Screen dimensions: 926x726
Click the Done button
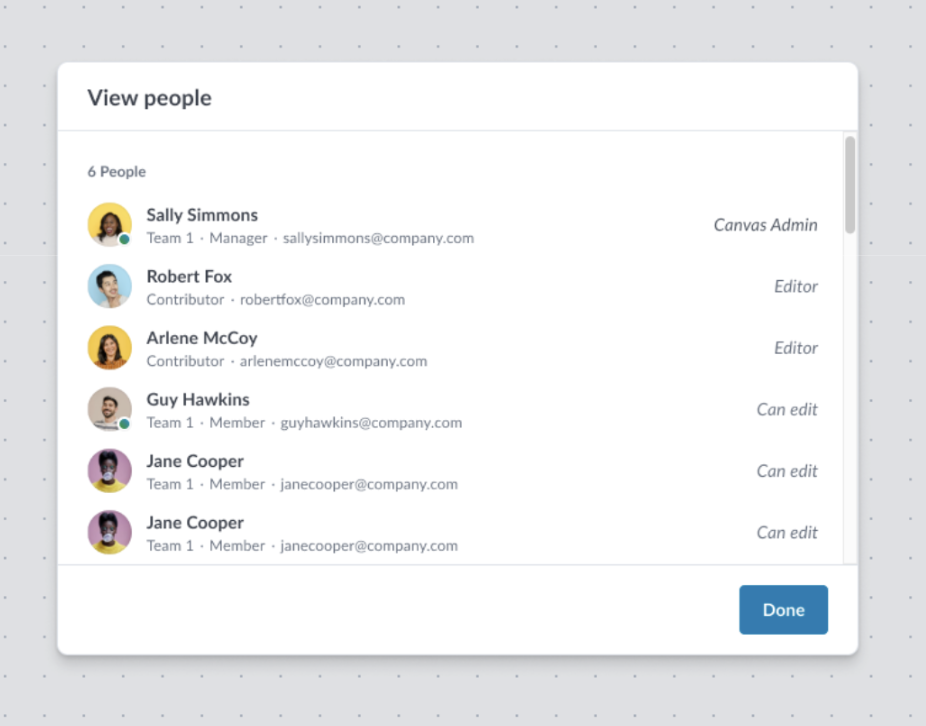point(783,610)
